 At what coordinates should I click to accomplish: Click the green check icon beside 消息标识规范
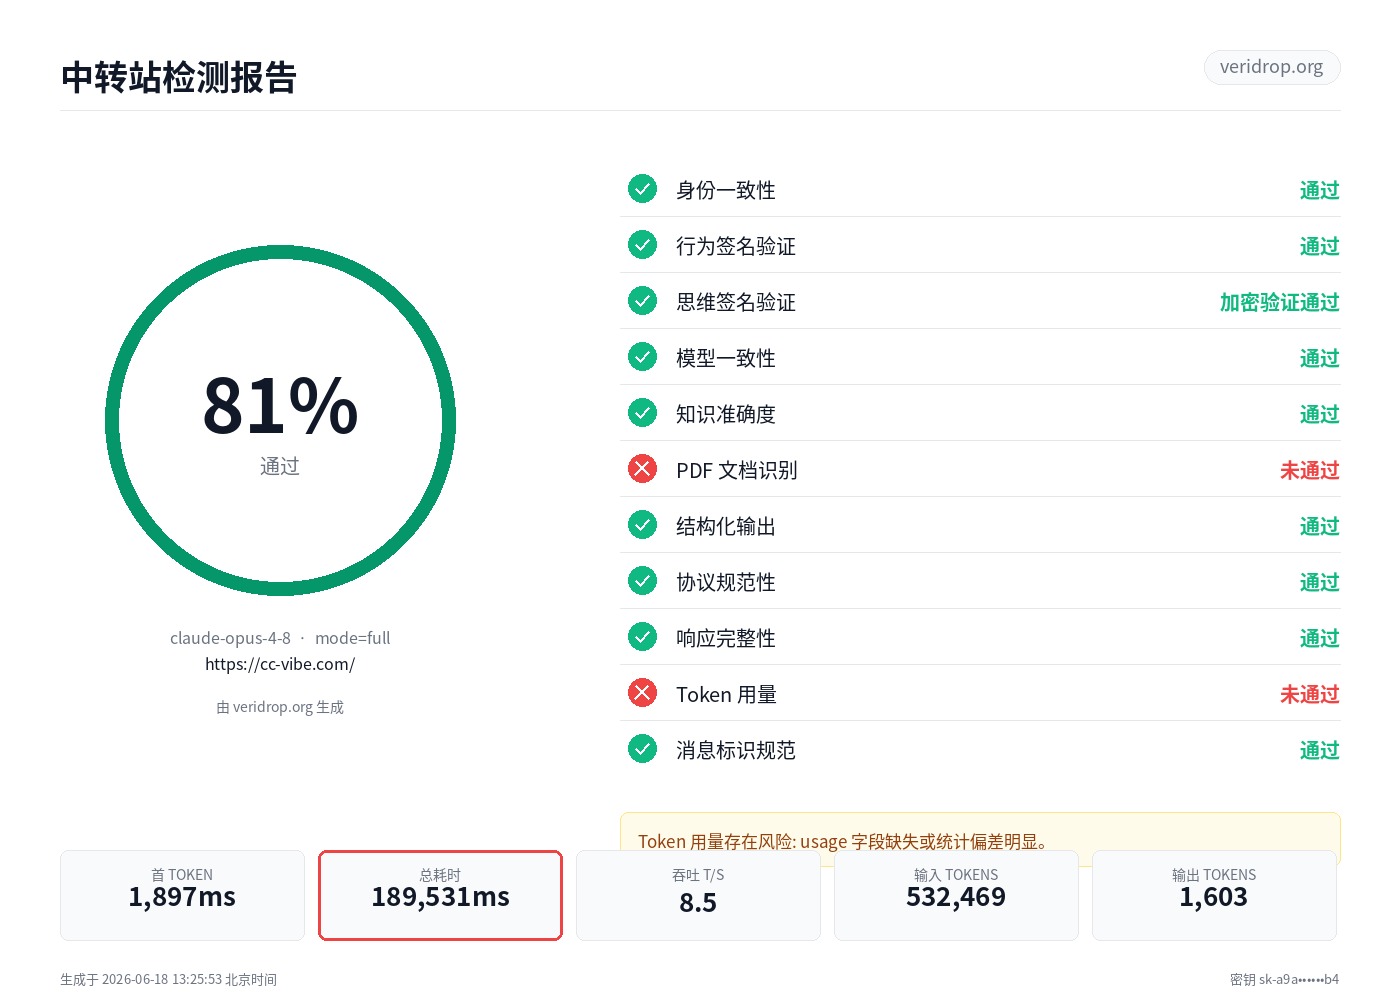(x=642, y=749)
